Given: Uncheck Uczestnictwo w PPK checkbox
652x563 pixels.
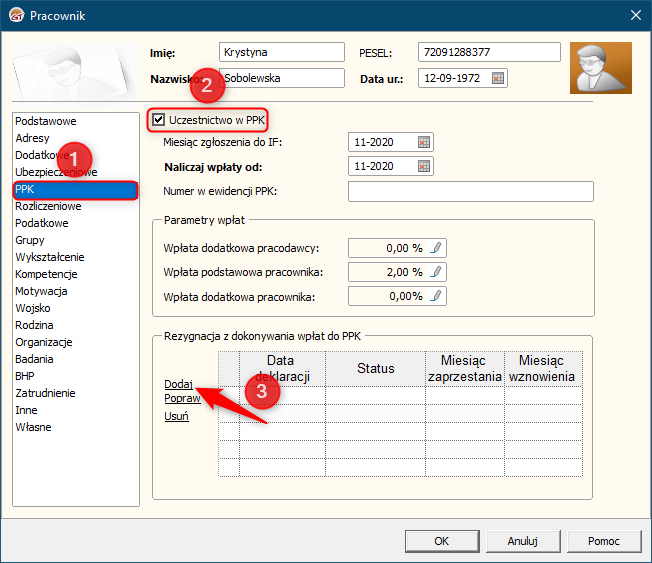Looking at the screenshot, I should [x=158, y=120].
